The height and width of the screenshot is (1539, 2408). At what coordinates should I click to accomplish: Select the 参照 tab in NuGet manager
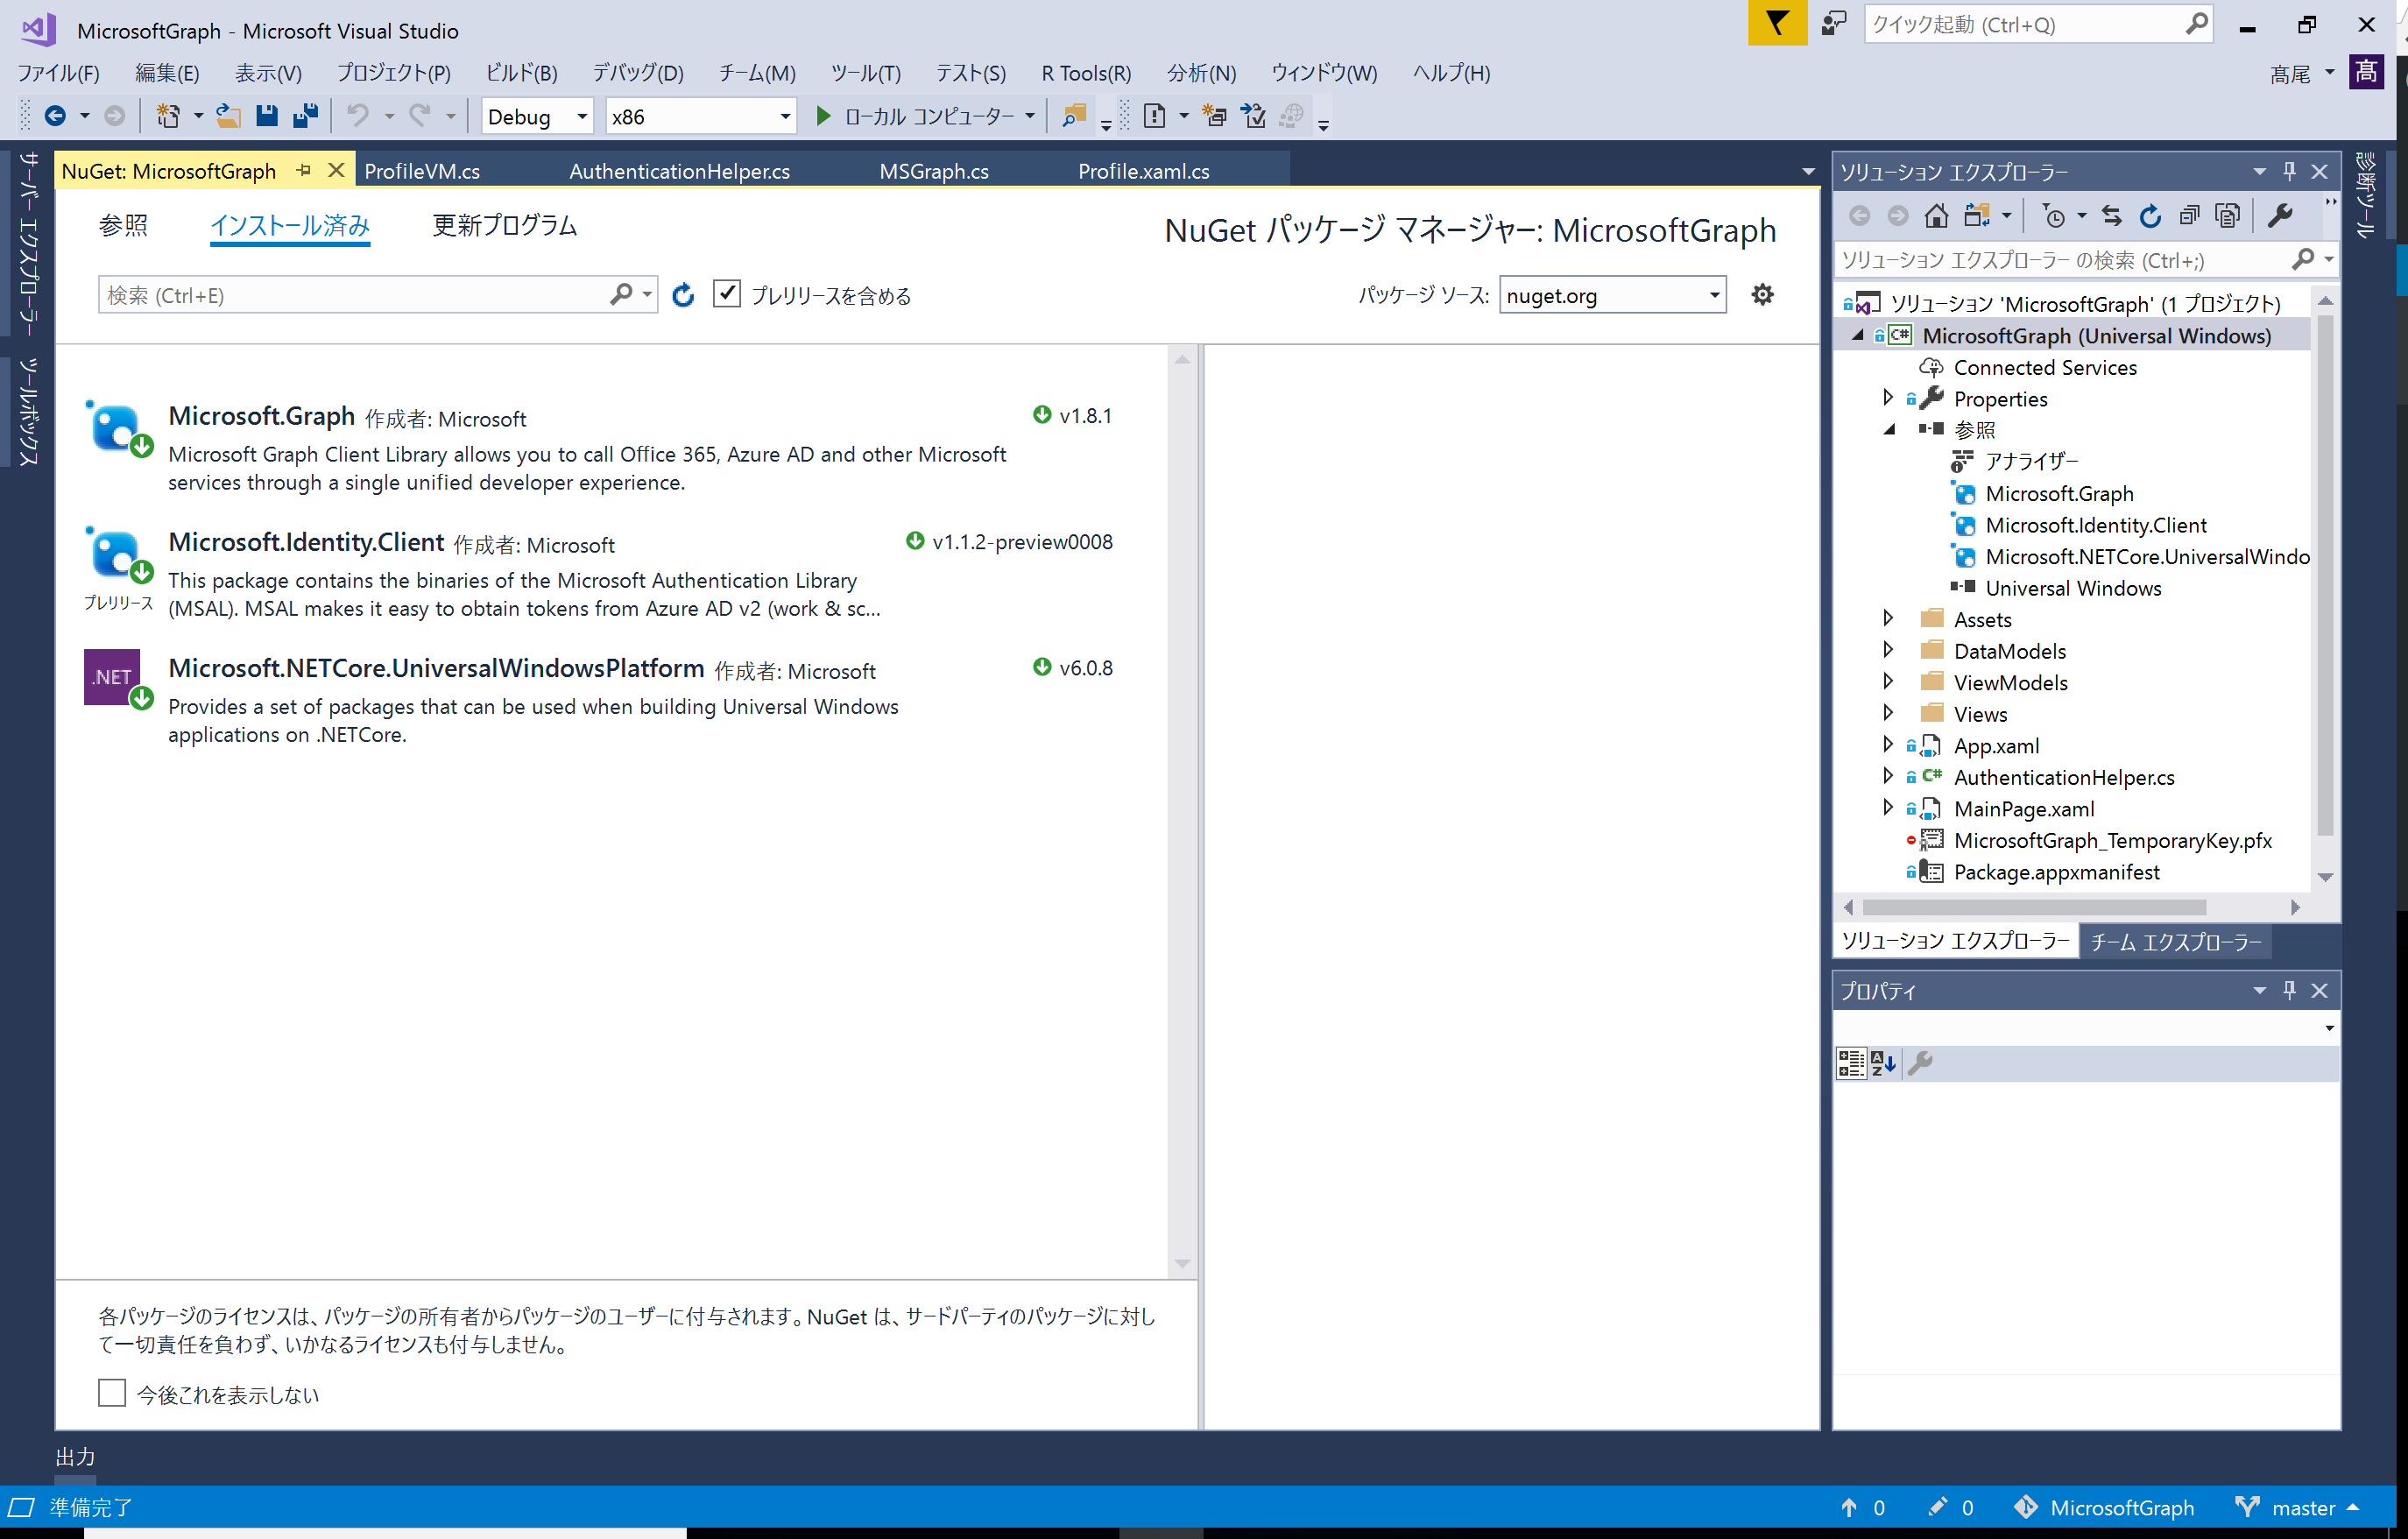(123, 225)
